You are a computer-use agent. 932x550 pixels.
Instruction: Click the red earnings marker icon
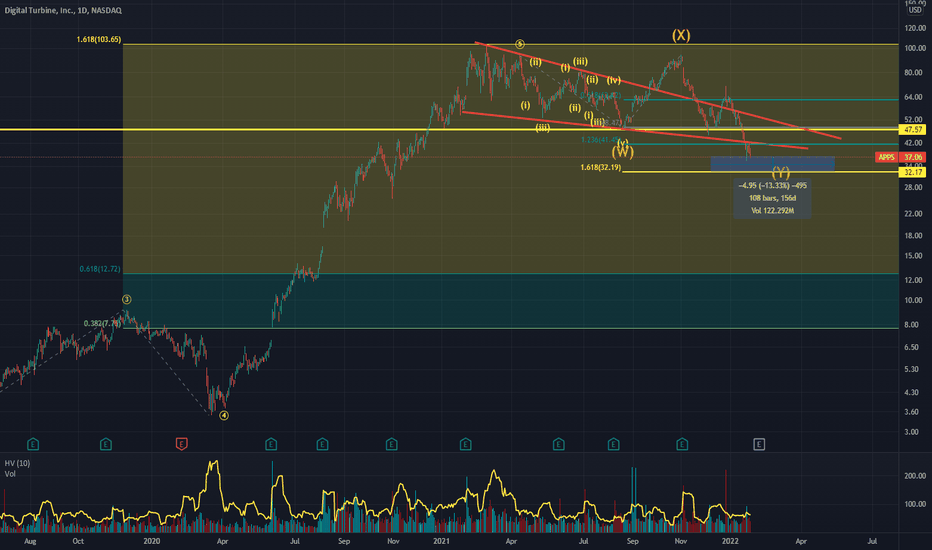pos(182,444)
